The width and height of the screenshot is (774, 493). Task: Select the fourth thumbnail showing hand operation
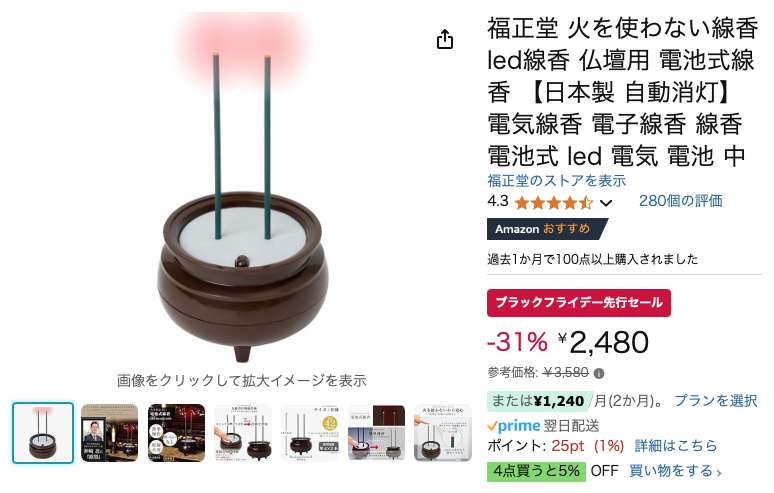tap(243, 433)
